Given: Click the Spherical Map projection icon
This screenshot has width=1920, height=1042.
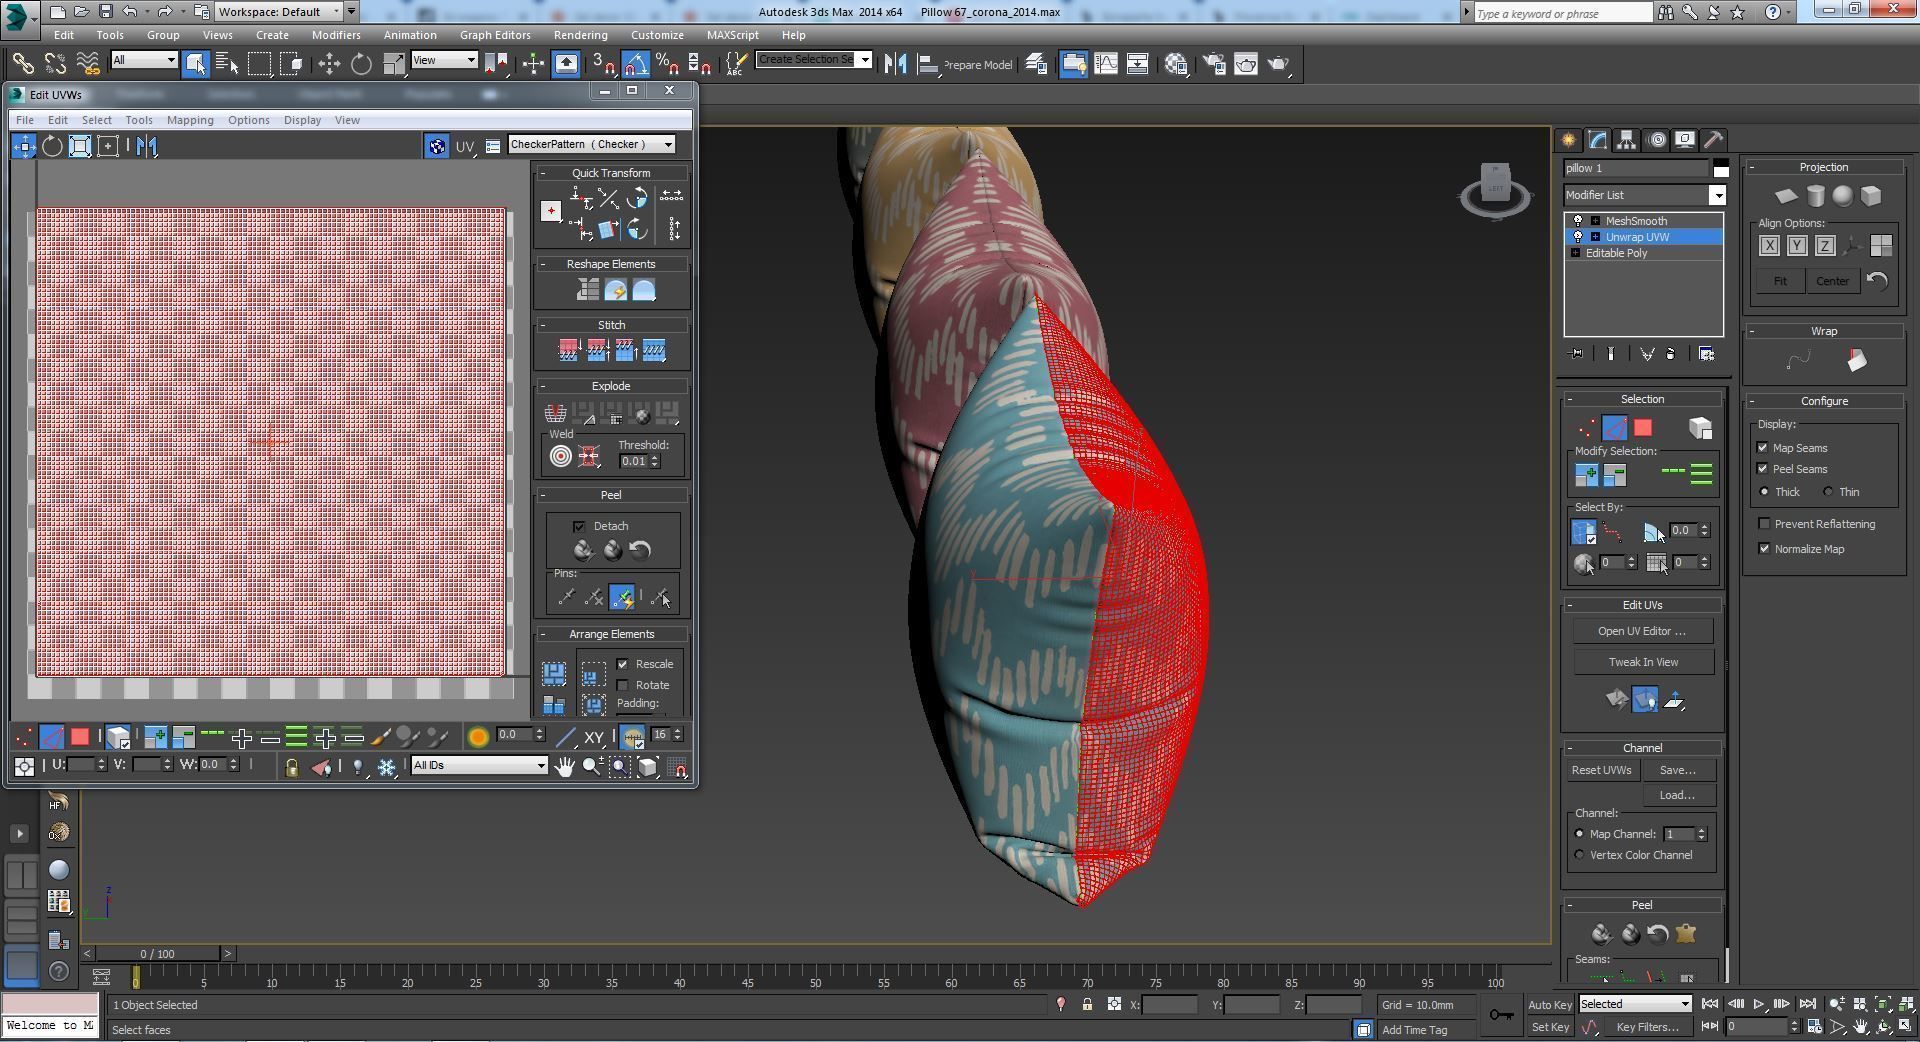Looking at the screenshot, I should point(1843,196).
